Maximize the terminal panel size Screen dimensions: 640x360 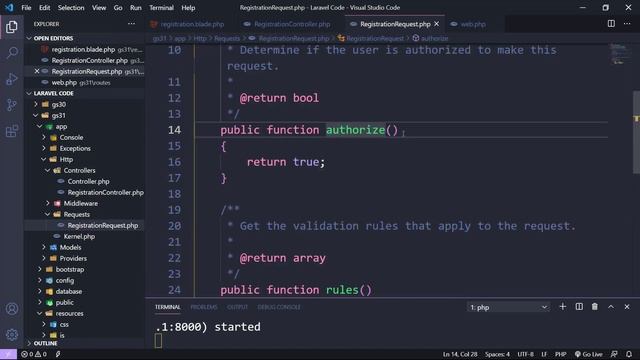point(611,307)
